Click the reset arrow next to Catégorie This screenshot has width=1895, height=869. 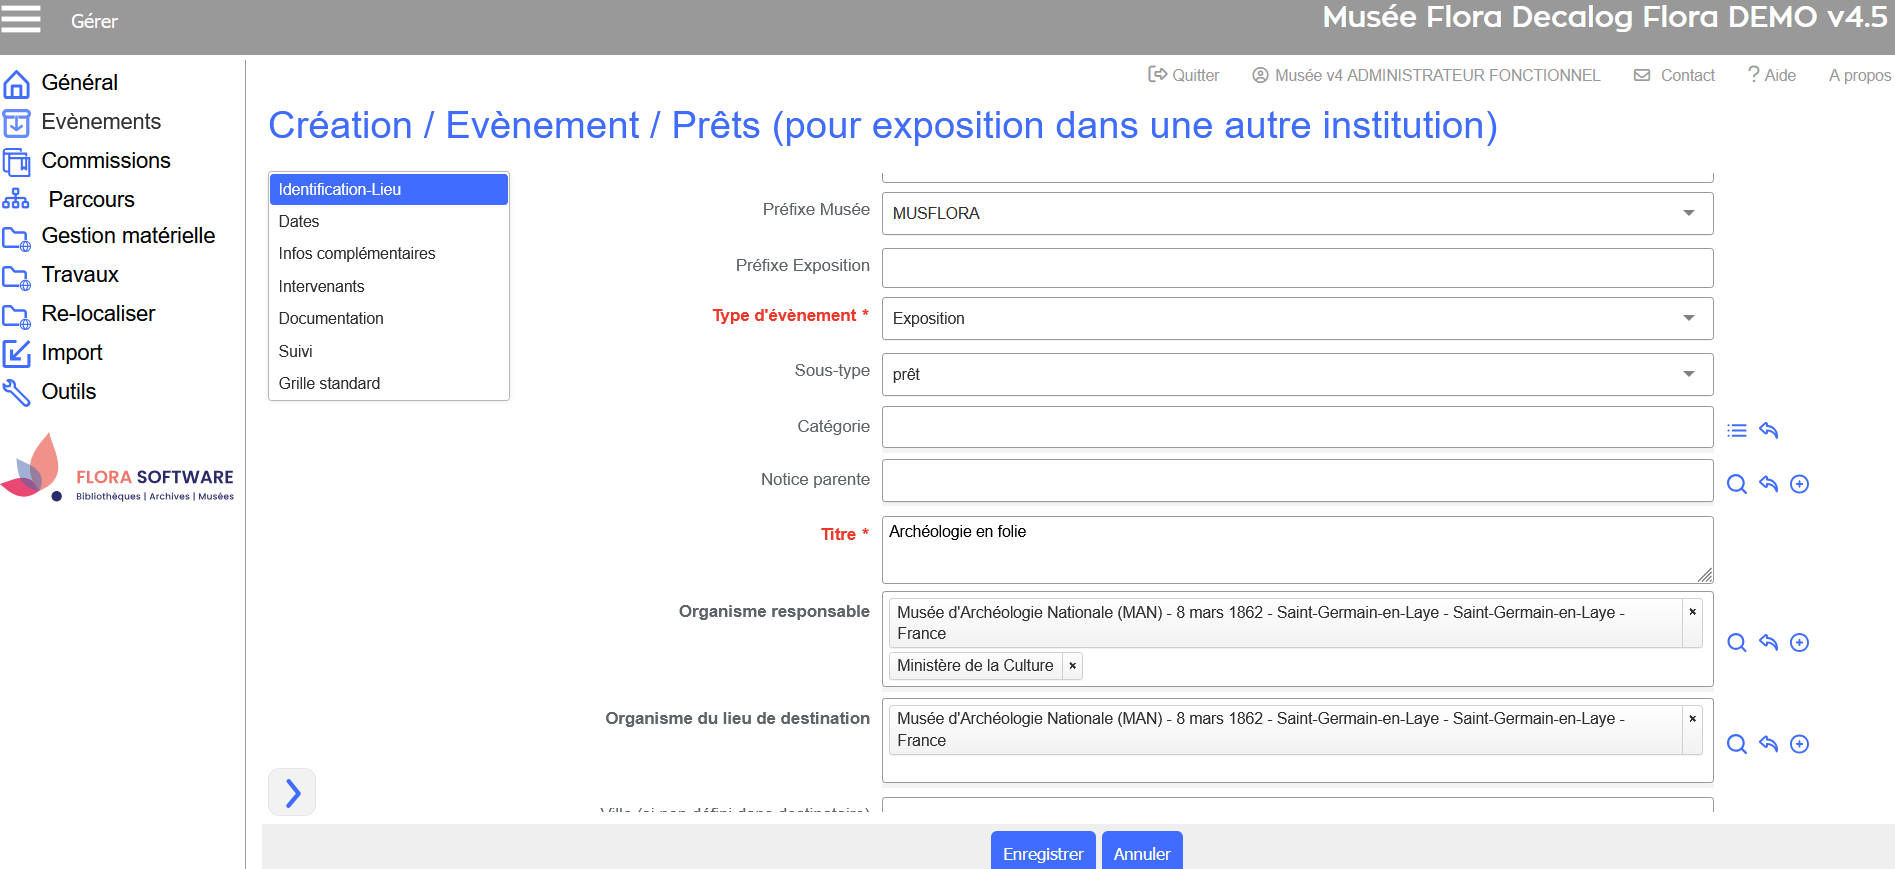pyautogui.click(x=1768, y=431)
